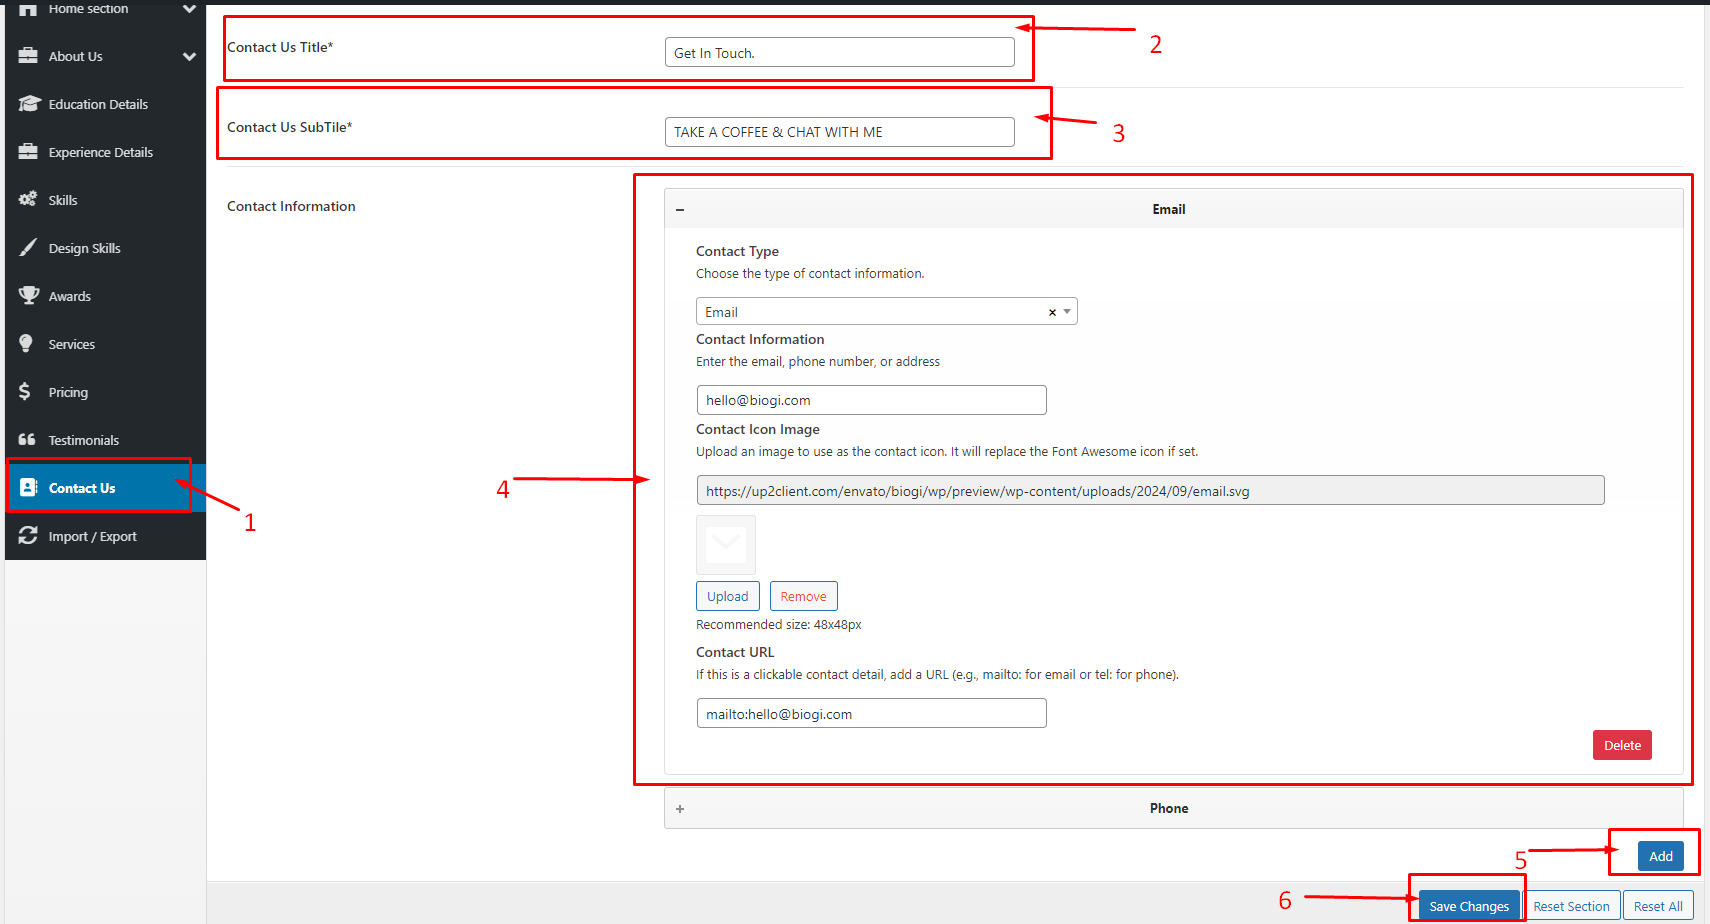Viewport: 1710px width, 924px height.
Task: Expand the Phone accordion panel
Action: click(680, 809)
